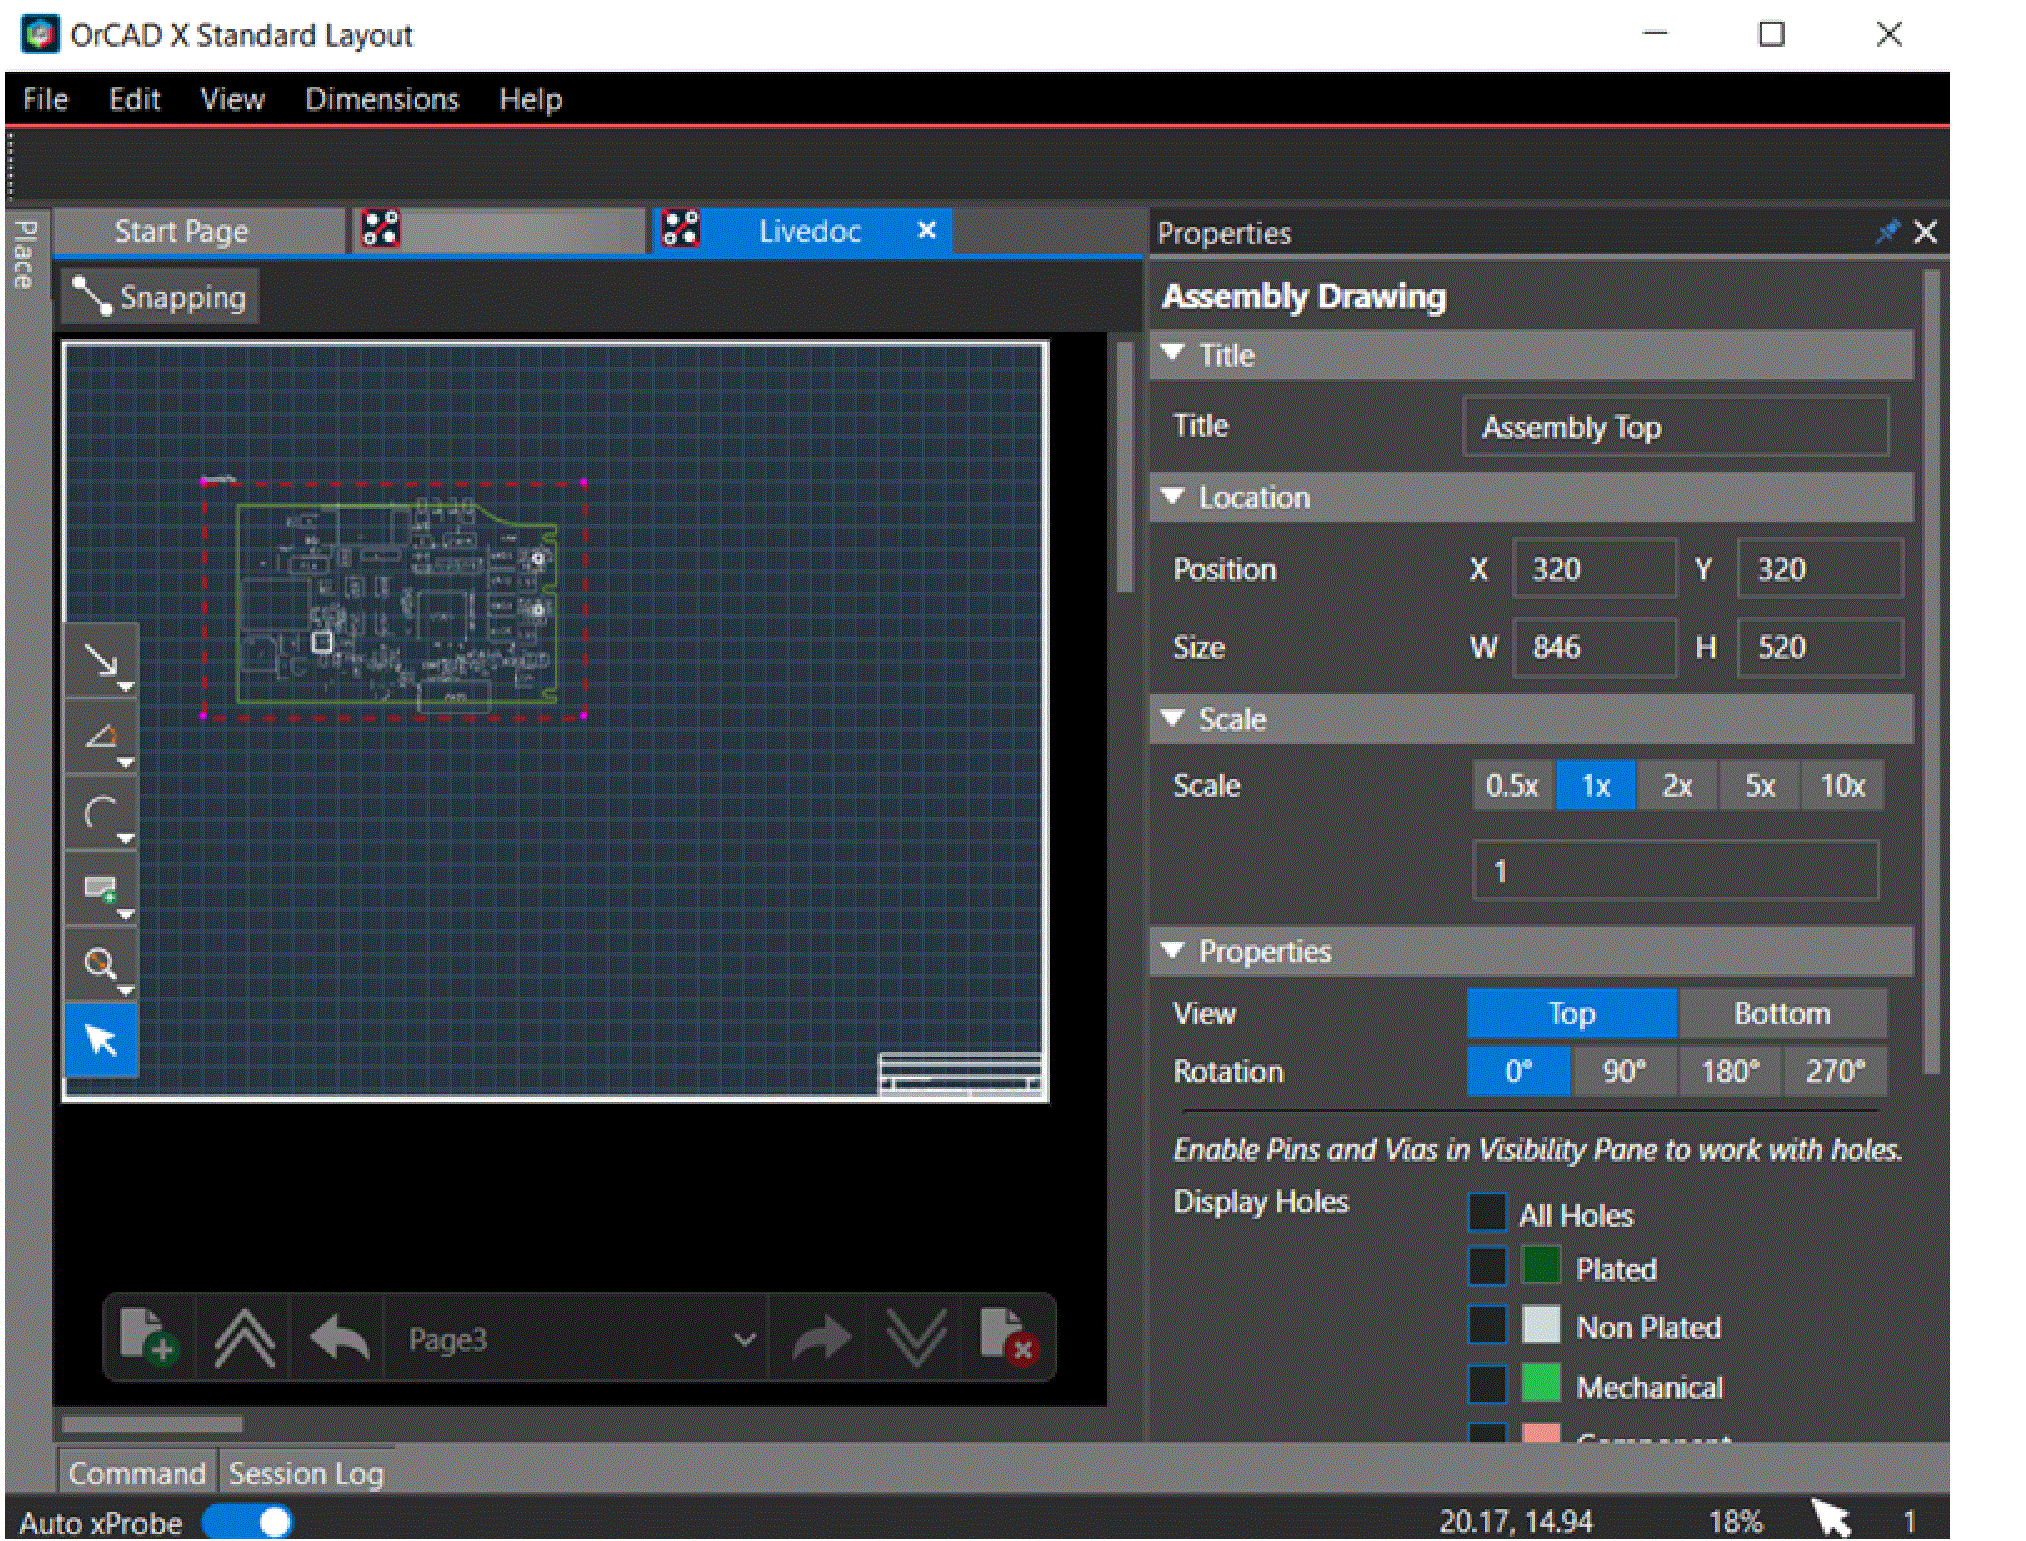The image size is (2026, 1541).
Task: Open the arrow tool dropdown caret
Action: pos(126,687)
